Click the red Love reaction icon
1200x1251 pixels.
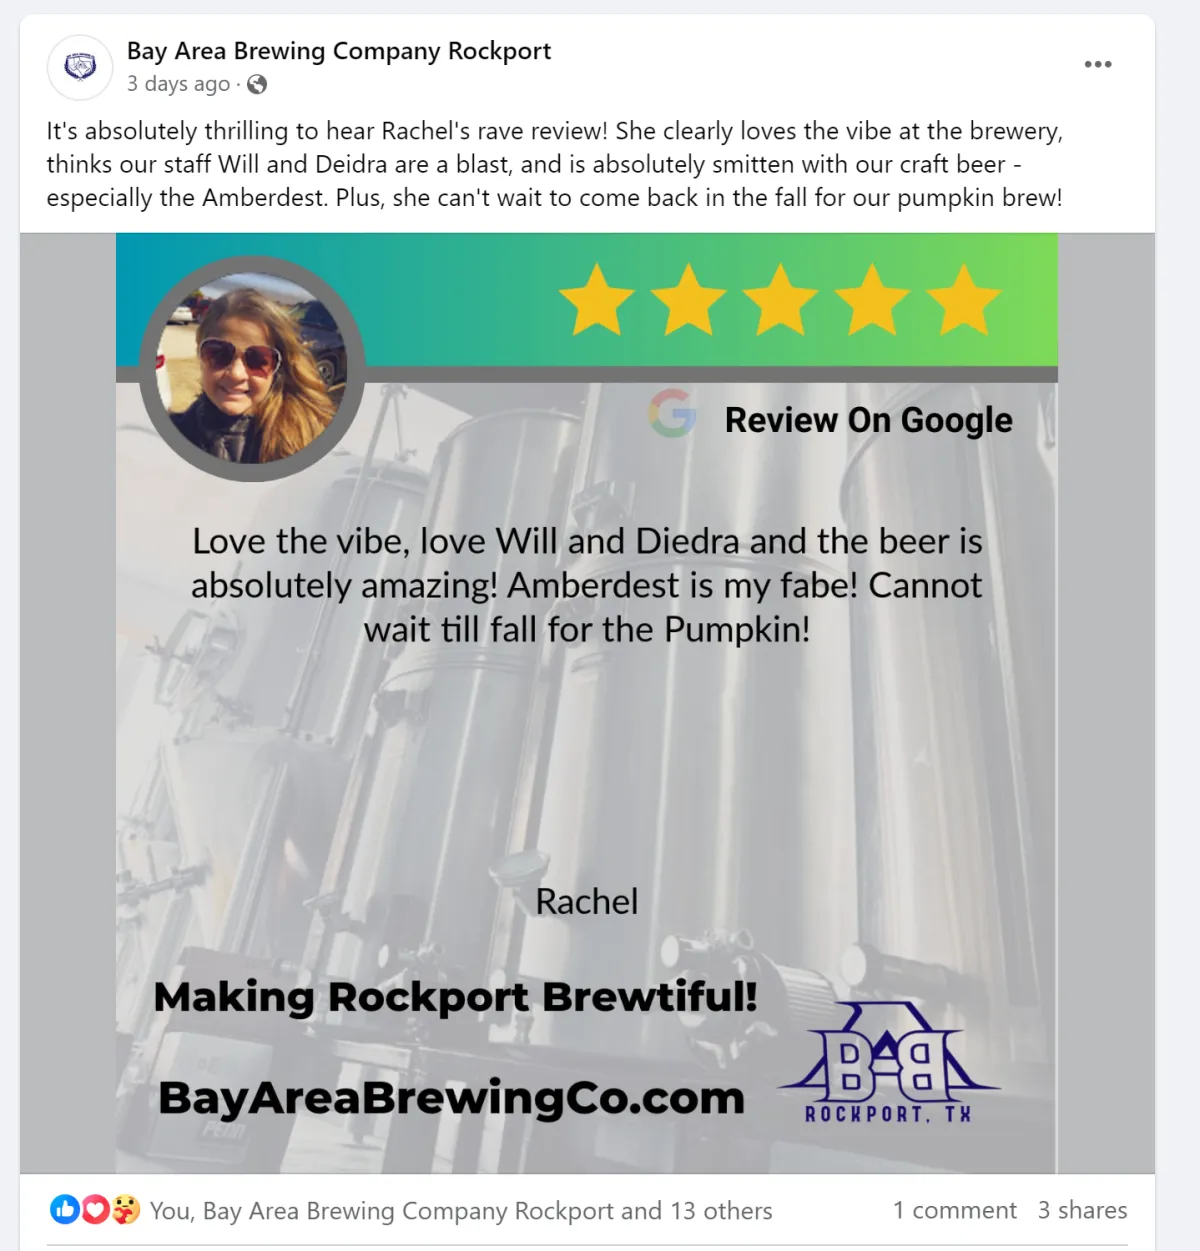coord(95,1209)
